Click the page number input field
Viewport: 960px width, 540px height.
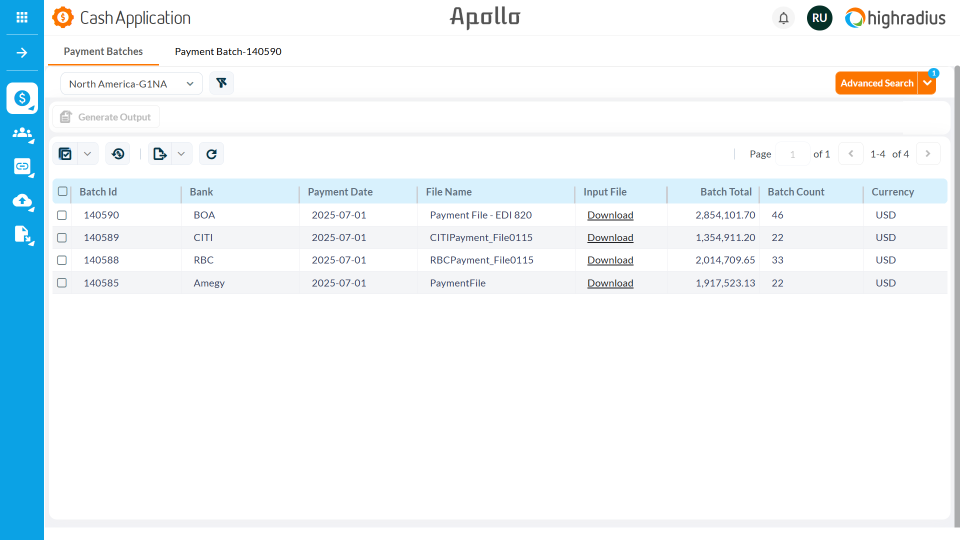(792, 154)
